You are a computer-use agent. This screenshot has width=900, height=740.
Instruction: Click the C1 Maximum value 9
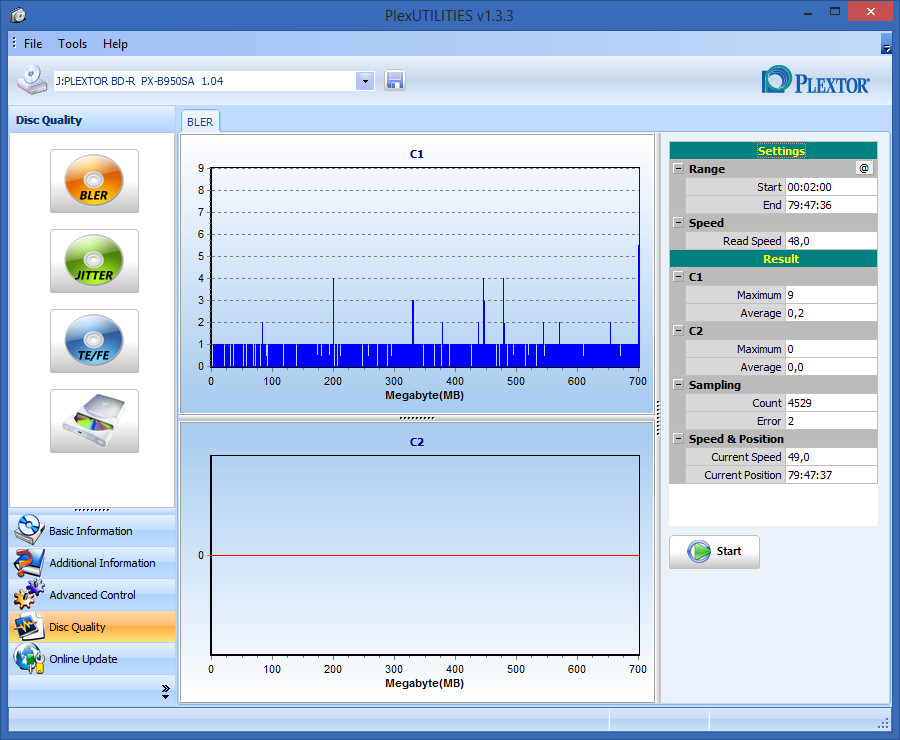831,295
